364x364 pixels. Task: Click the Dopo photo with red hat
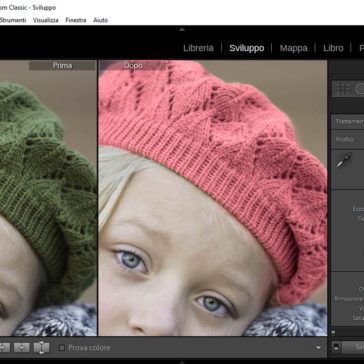coord(213,198)
